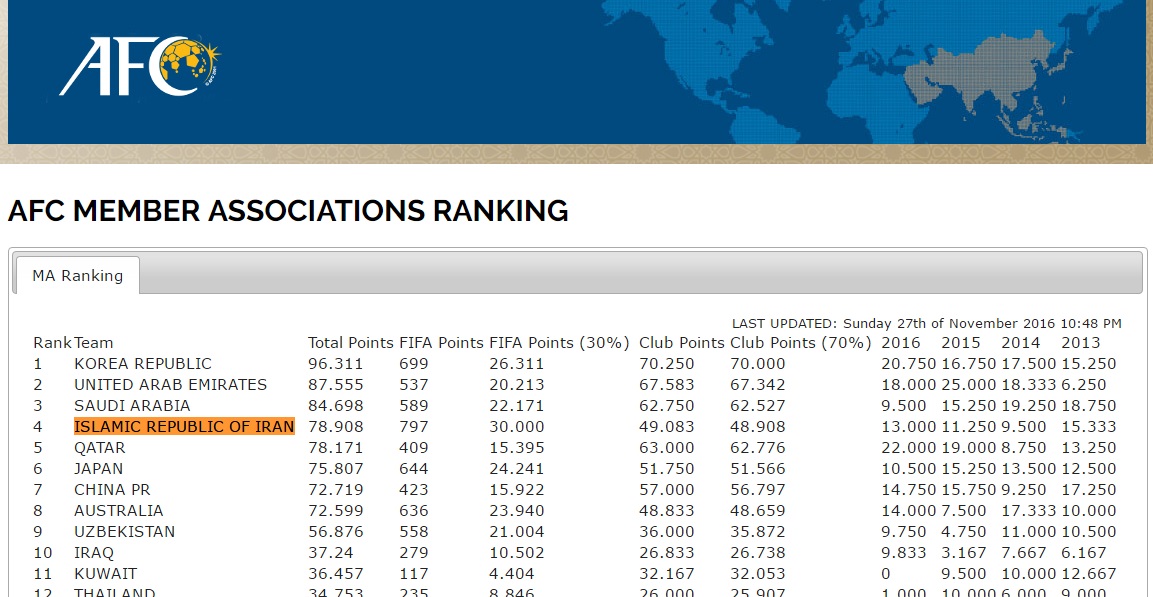Click the AFC MEMBER ASSOCIATIONS RANKING heading
1153x597 pixels.
288,211
